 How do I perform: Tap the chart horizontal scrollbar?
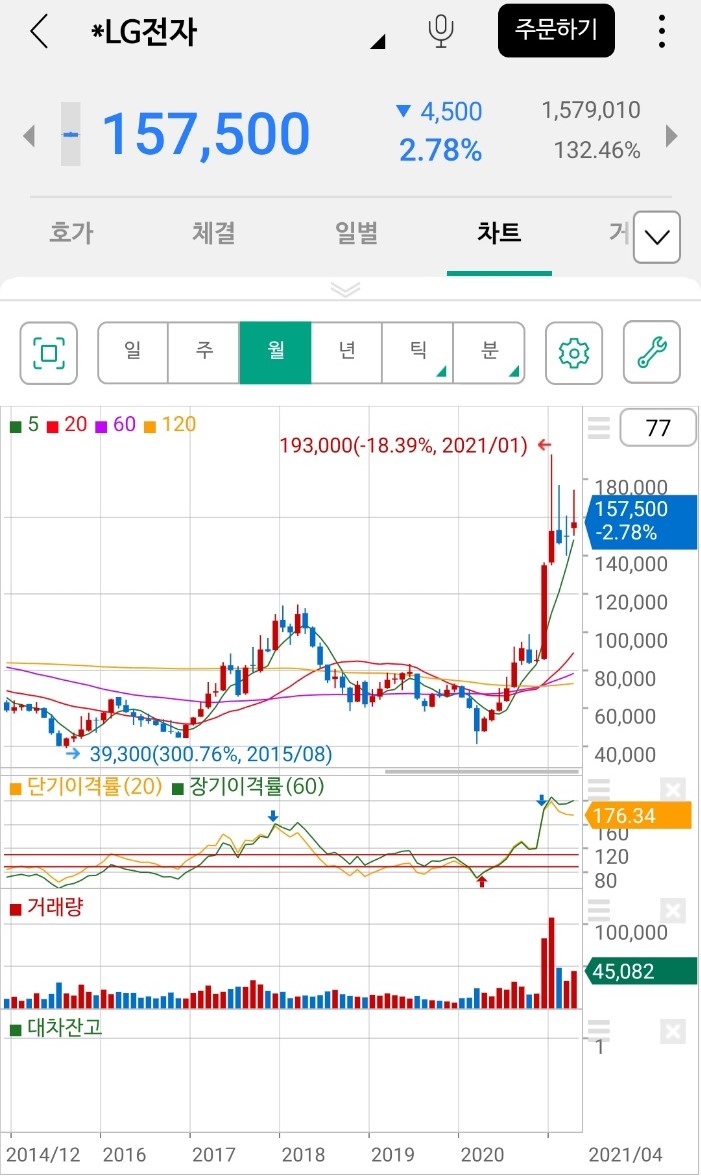coord(482,771)
